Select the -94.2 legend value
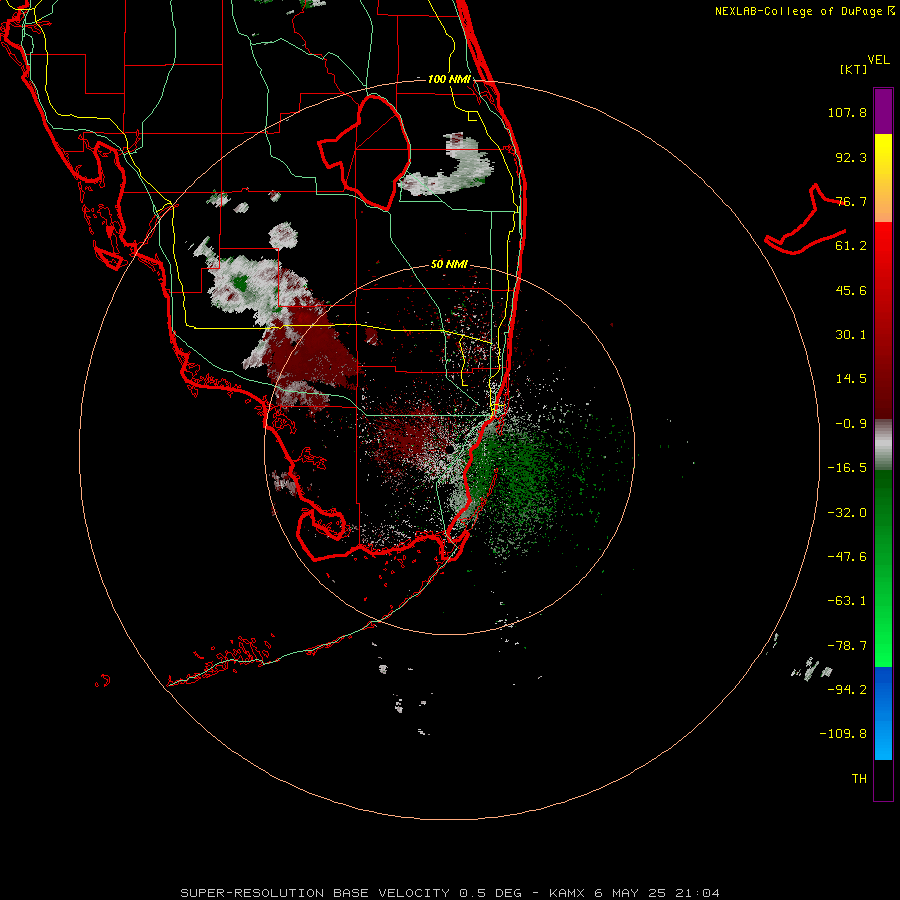 tap(847, 690)
